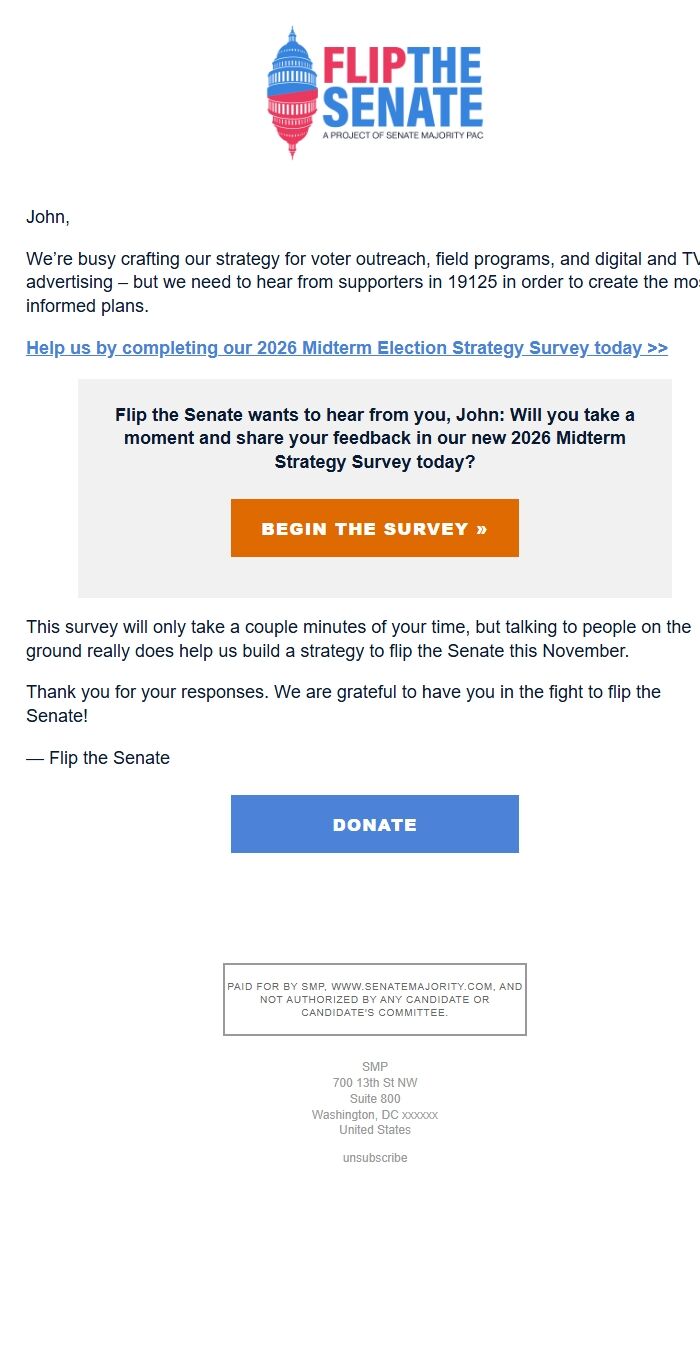Click the BEGIN THE SURVEY button
This screenshot has width=700, height=1349.
(374, 528)
